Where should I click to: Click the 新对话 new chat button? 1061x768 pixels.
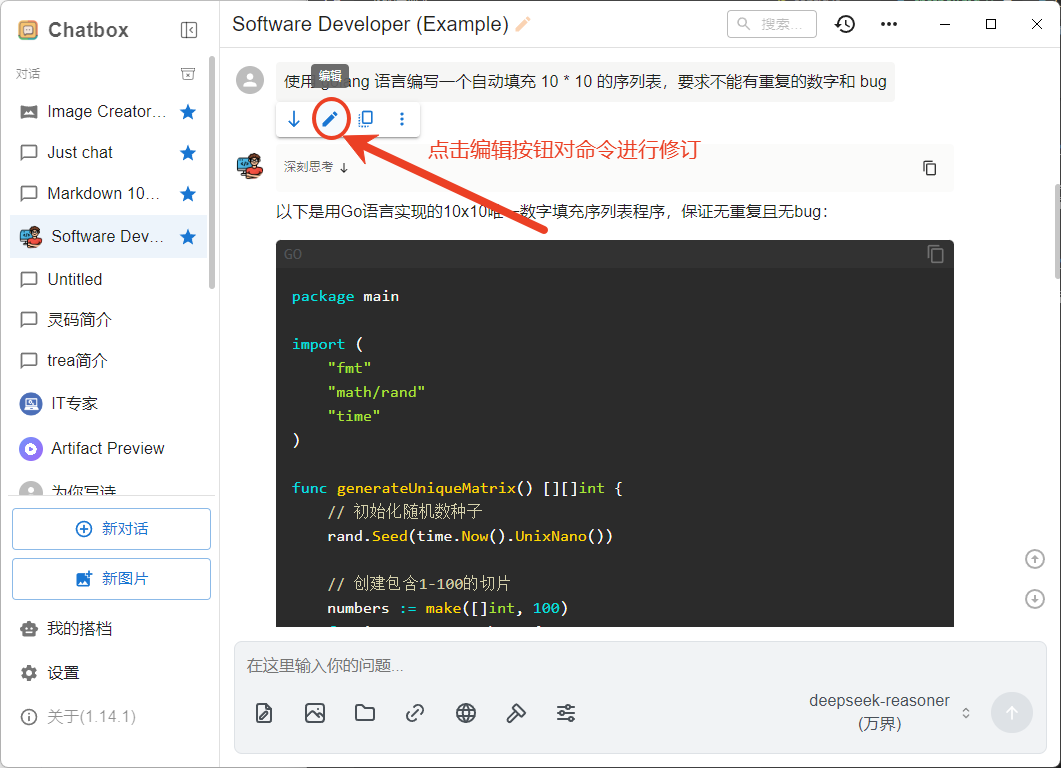pyautogui.click(x=111, y=529)
